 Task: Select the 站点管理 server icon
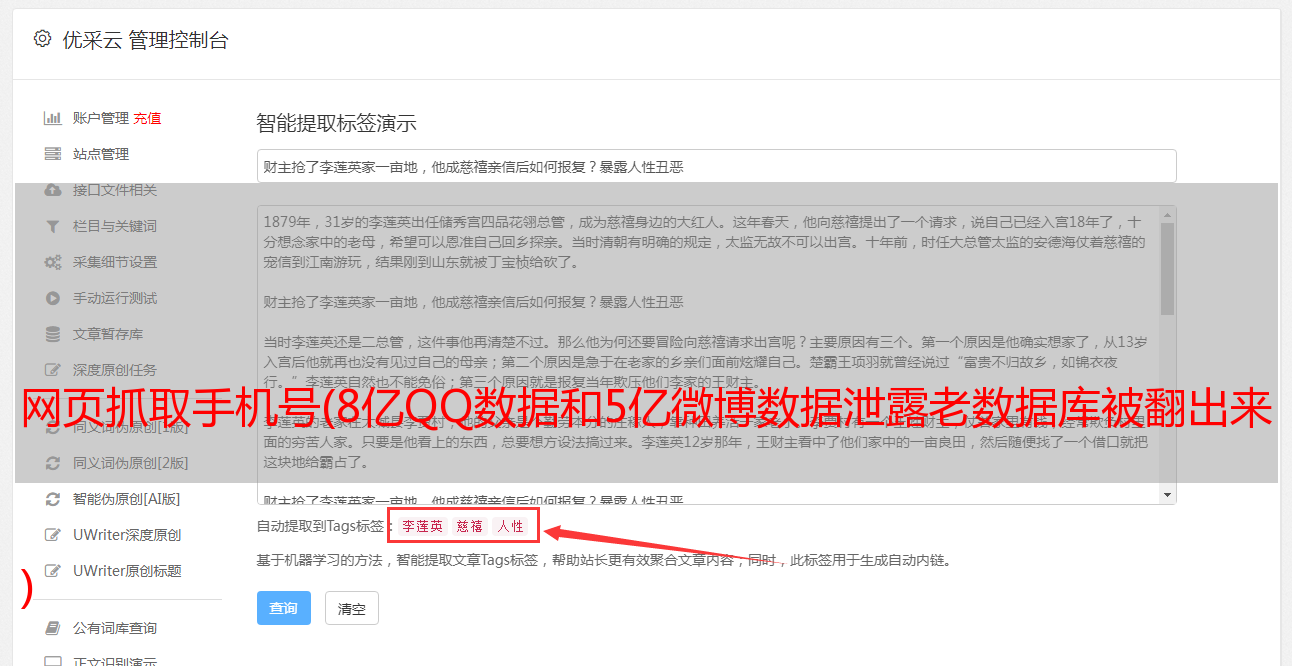point(53,154)
